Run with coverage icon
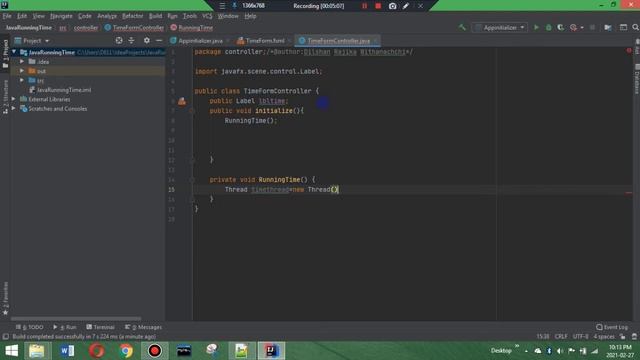Viewport: 640px width, 360px height. [561, 27]
